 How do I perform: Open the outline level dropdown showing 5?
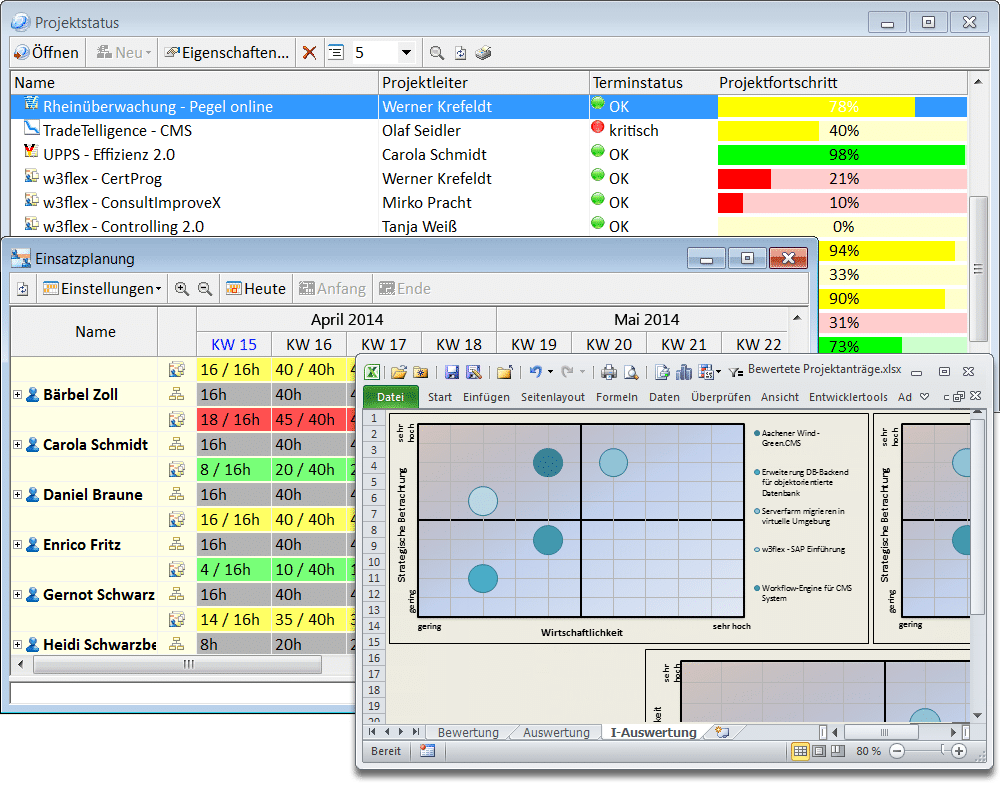pos(406,53)
